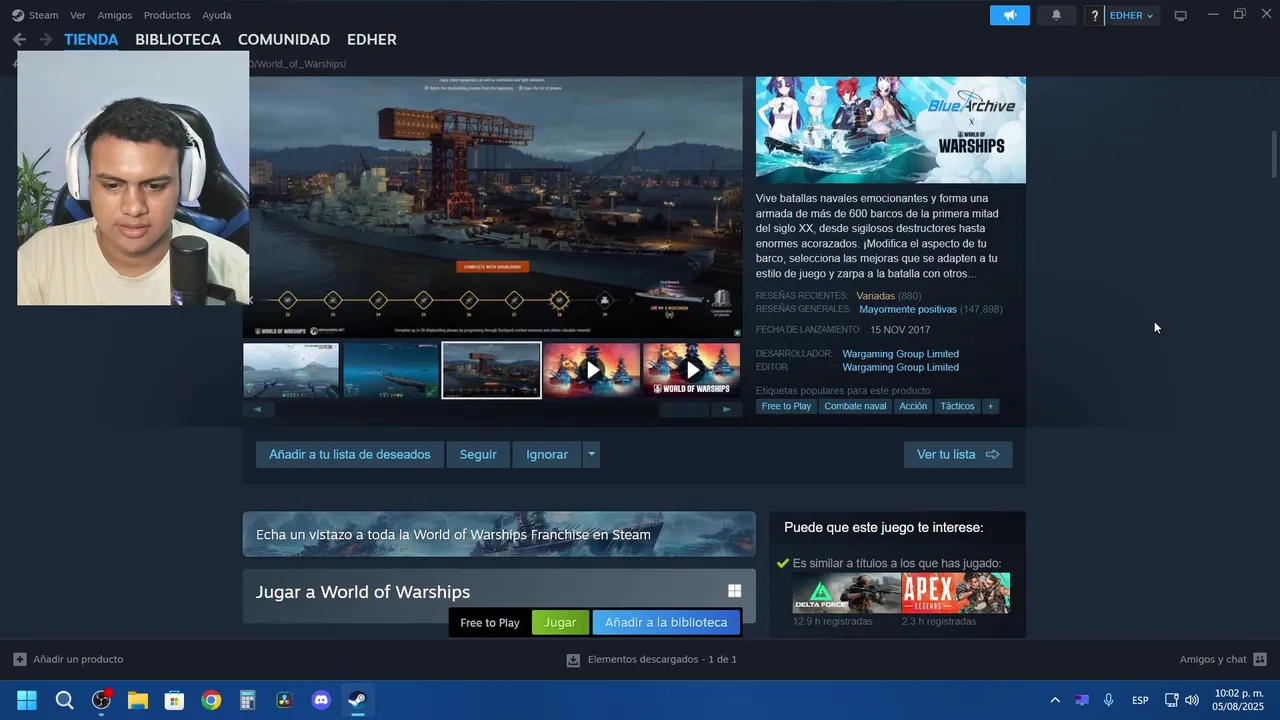The height and width of the screenshot is (720, 1280).
Task: Click Añadir un producto
Action: click(68, 659)
